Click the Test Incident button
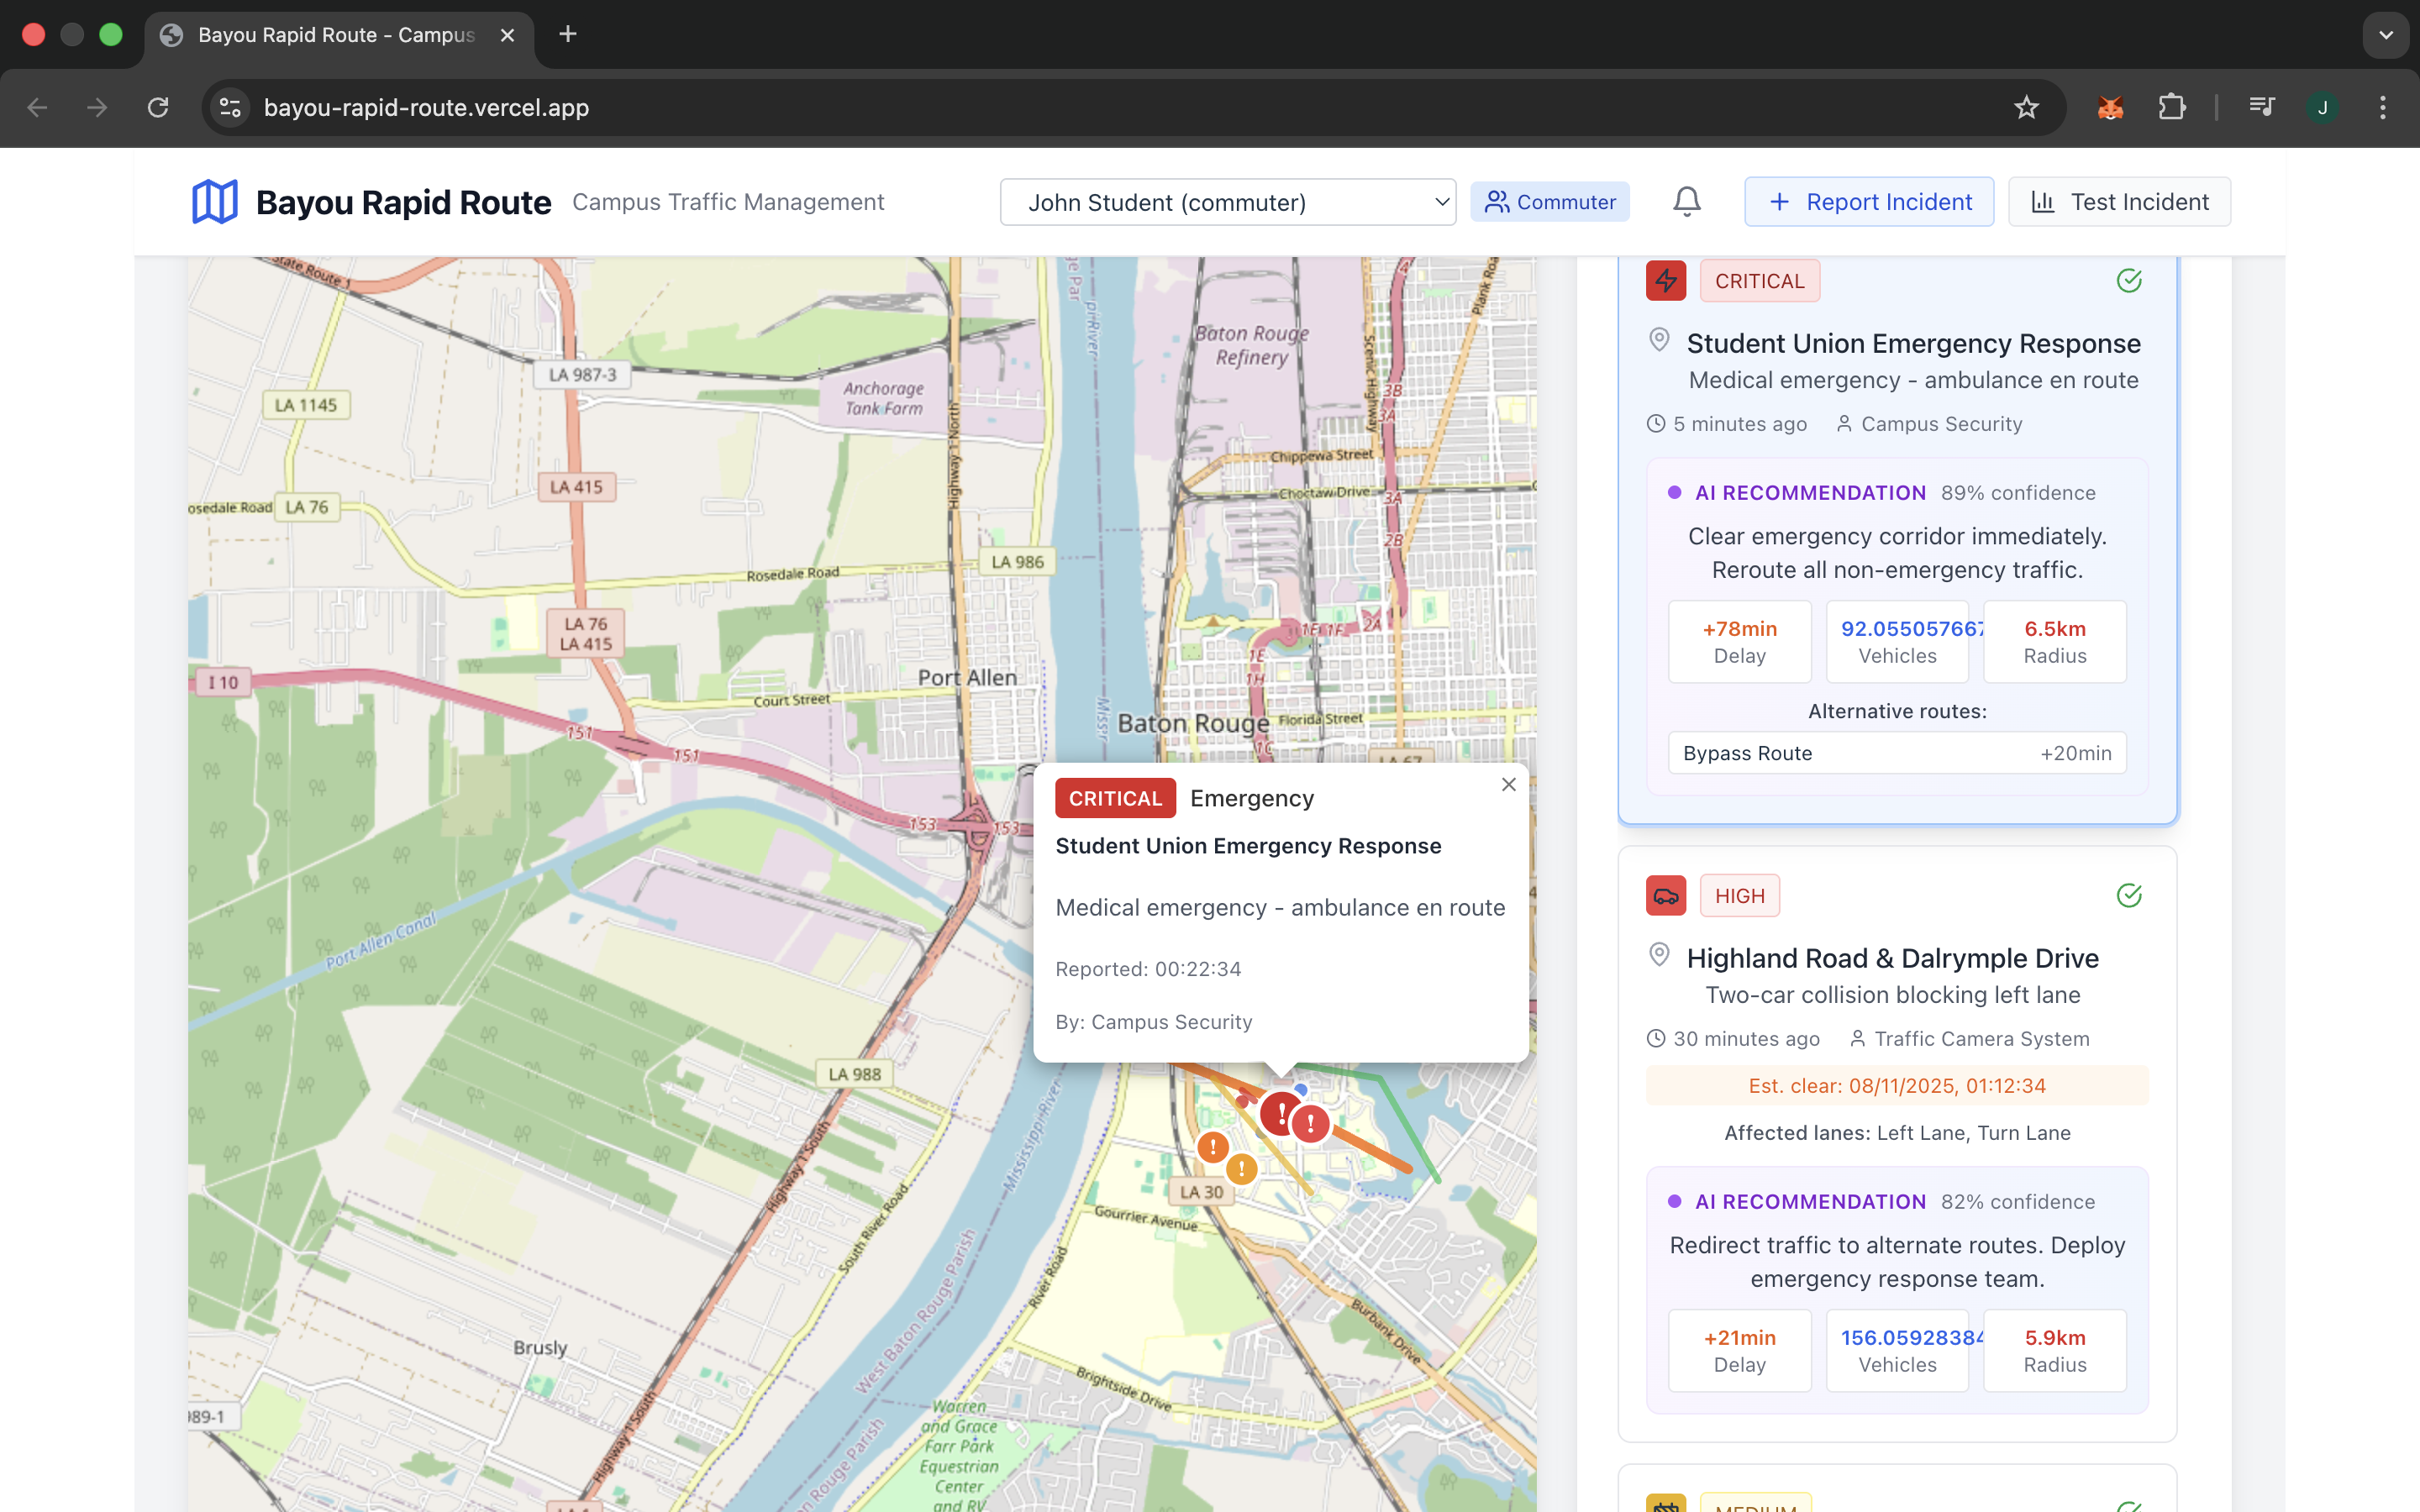Image resolution: width=2420 pixels, height=1512 pixels. point(2119,202)
